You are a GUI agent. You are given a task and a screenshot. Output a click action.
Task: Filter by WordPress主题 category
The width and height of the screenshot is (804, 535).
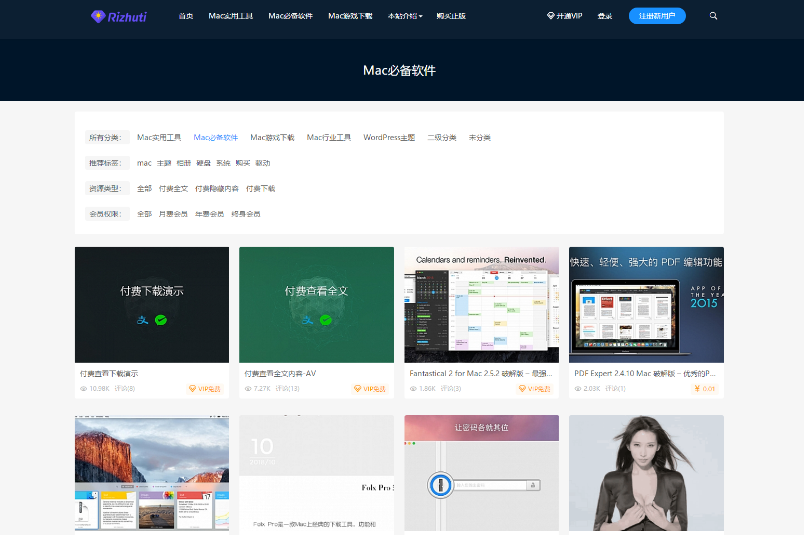coord(389,137)
